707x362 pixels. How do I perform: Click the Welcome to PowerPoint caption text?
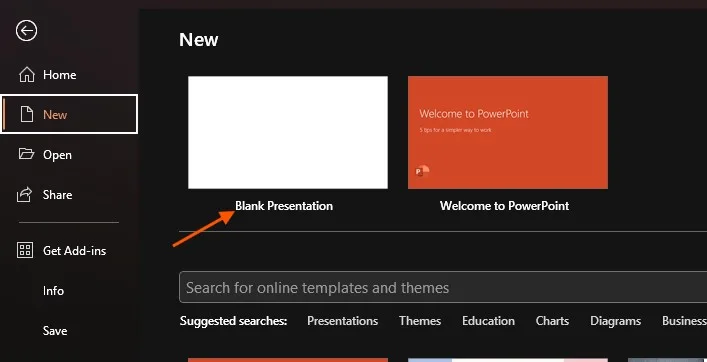[x=505, y=206]
